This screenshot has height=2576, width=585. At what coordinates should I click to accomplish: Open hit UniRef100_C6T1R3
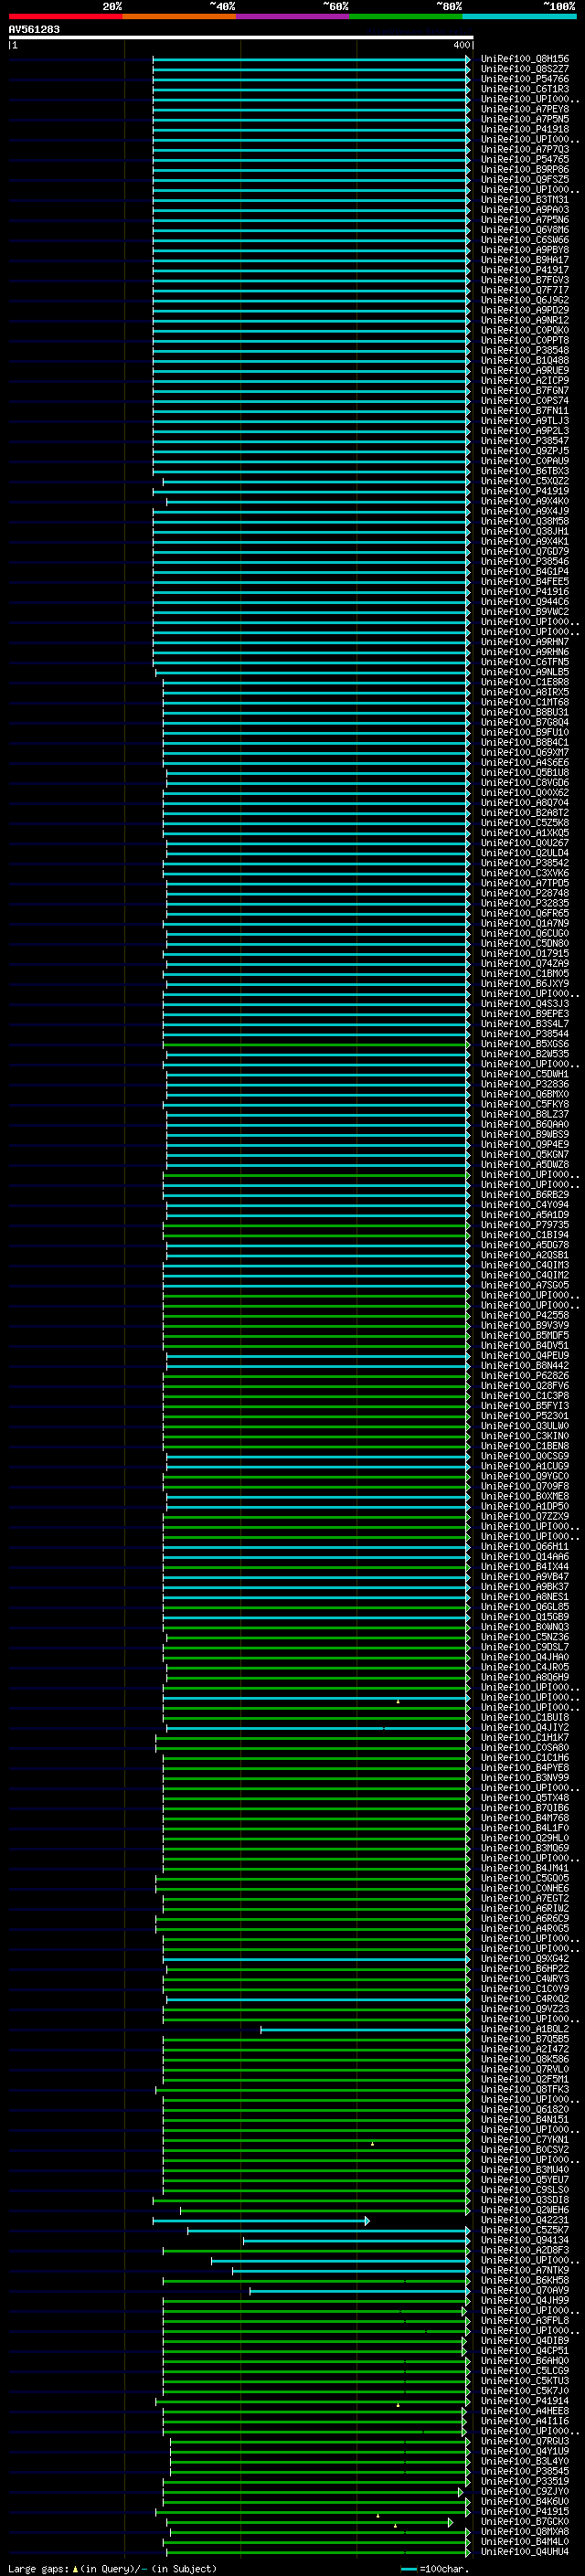(524, 89)
